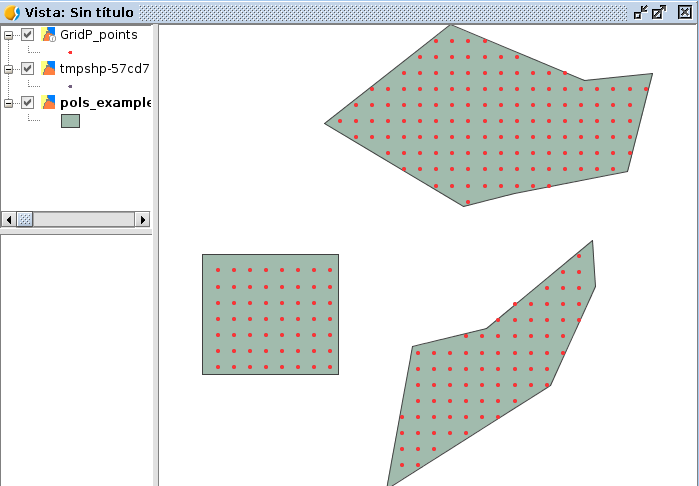699x486 pixels.
Task: Toggle visibility of GridP_points layer
Action: click(x=28, y=35)
